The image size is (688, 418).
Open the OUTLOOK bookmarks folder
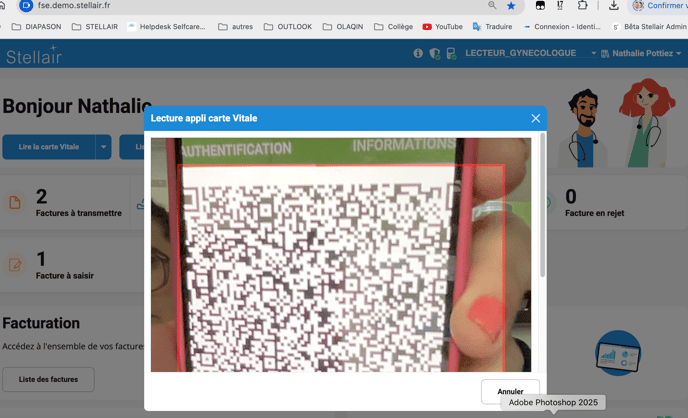click(288, 27)
